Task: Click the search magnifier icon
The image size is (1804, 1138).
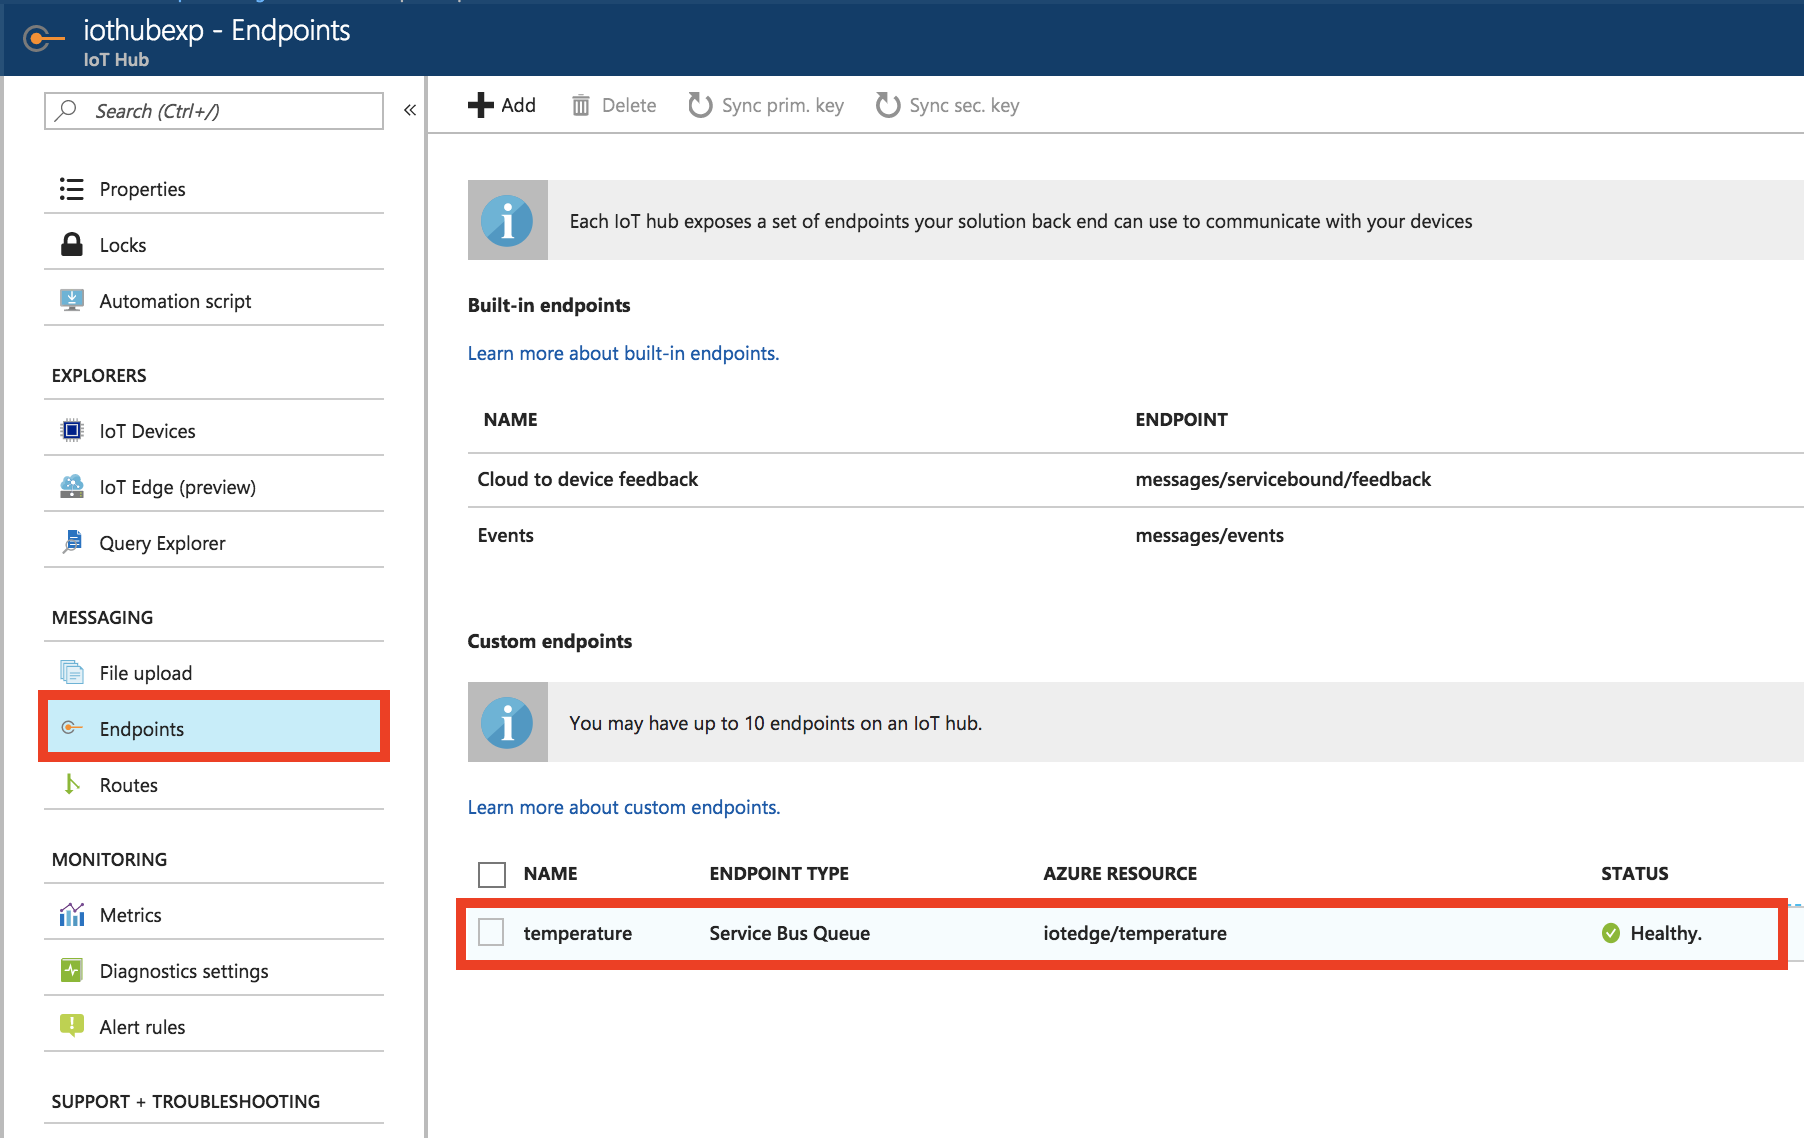Action: 66,110
